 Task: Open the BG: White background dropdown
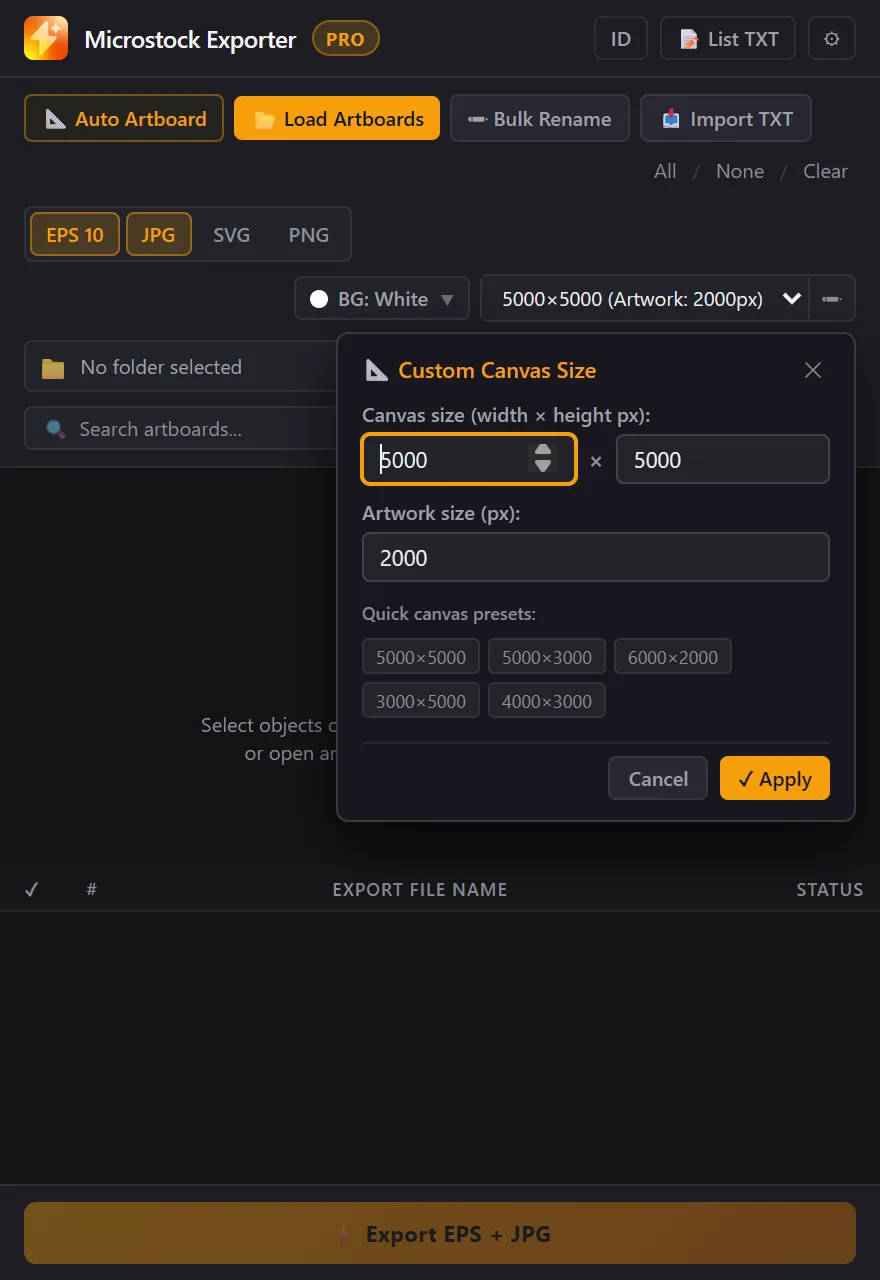pos(382,299)
